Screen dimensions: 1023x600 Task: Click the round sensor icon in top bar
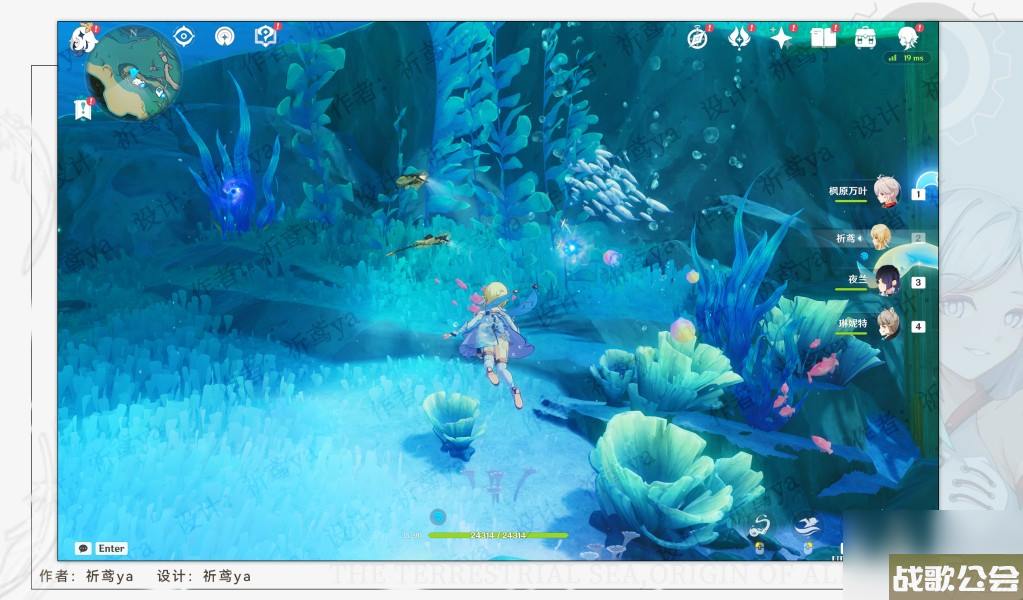[224, 37]
